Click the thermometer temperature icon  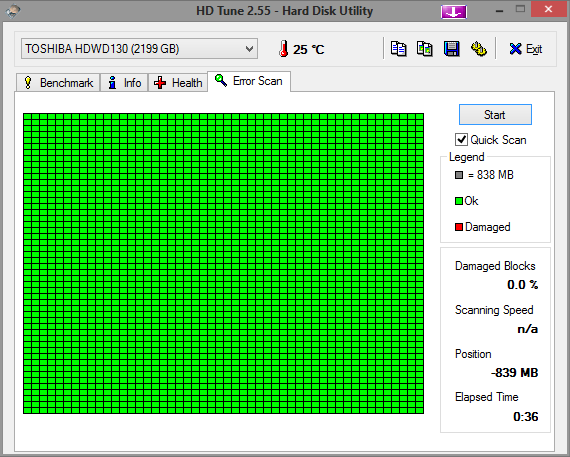pos(284,49)
